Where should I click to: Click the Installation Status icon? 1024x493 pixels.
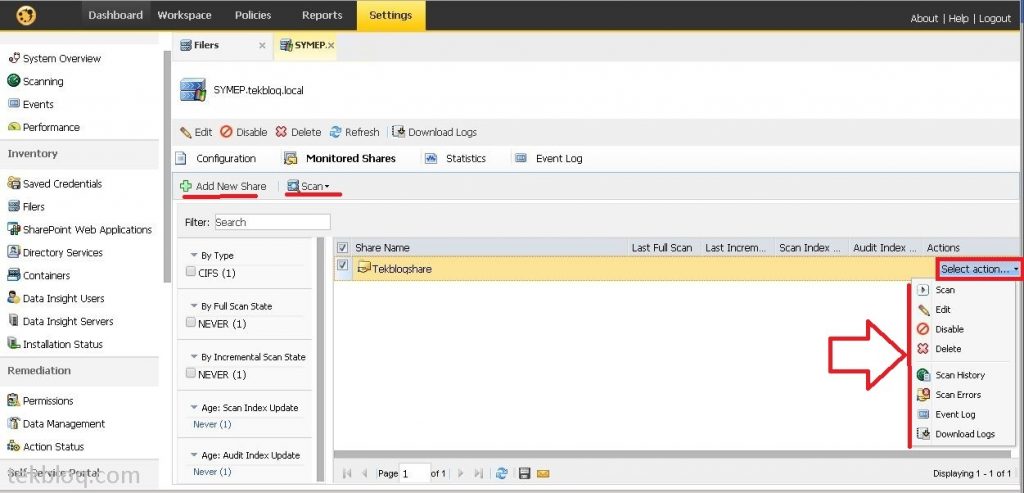(14, 343)
